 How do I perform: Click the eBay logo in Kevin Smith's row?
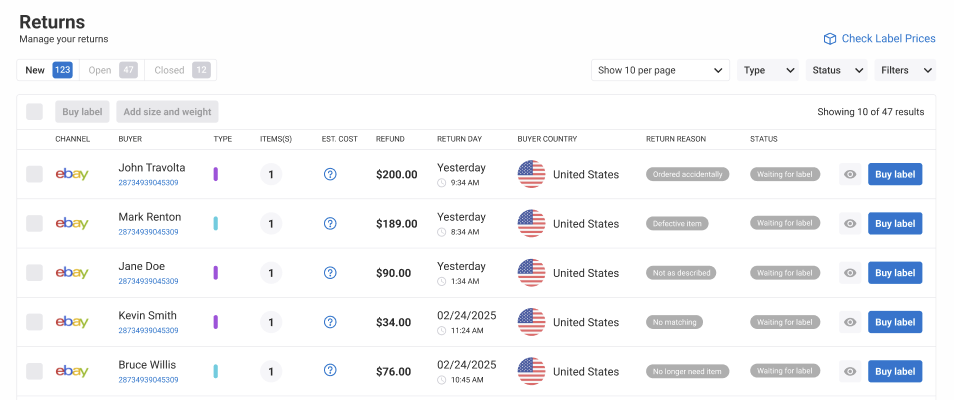72,322
